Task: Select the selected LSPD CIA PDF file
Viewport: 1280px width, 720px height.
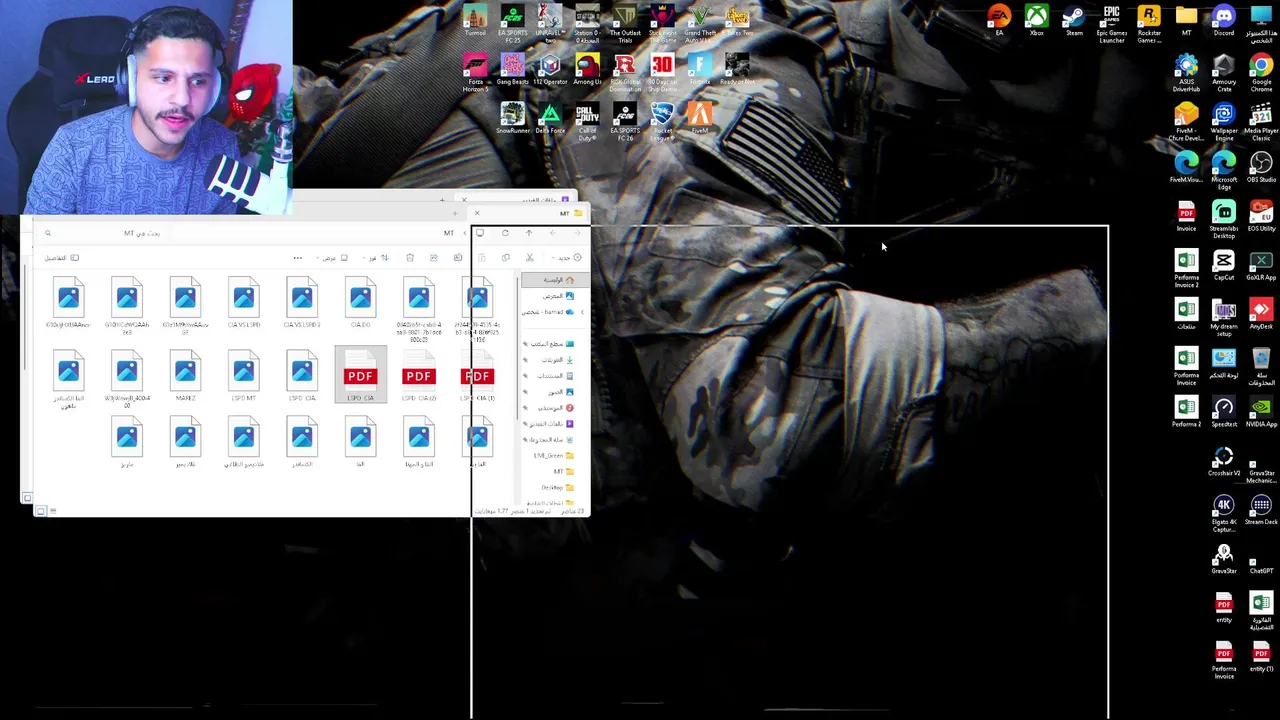Action: 360,376
